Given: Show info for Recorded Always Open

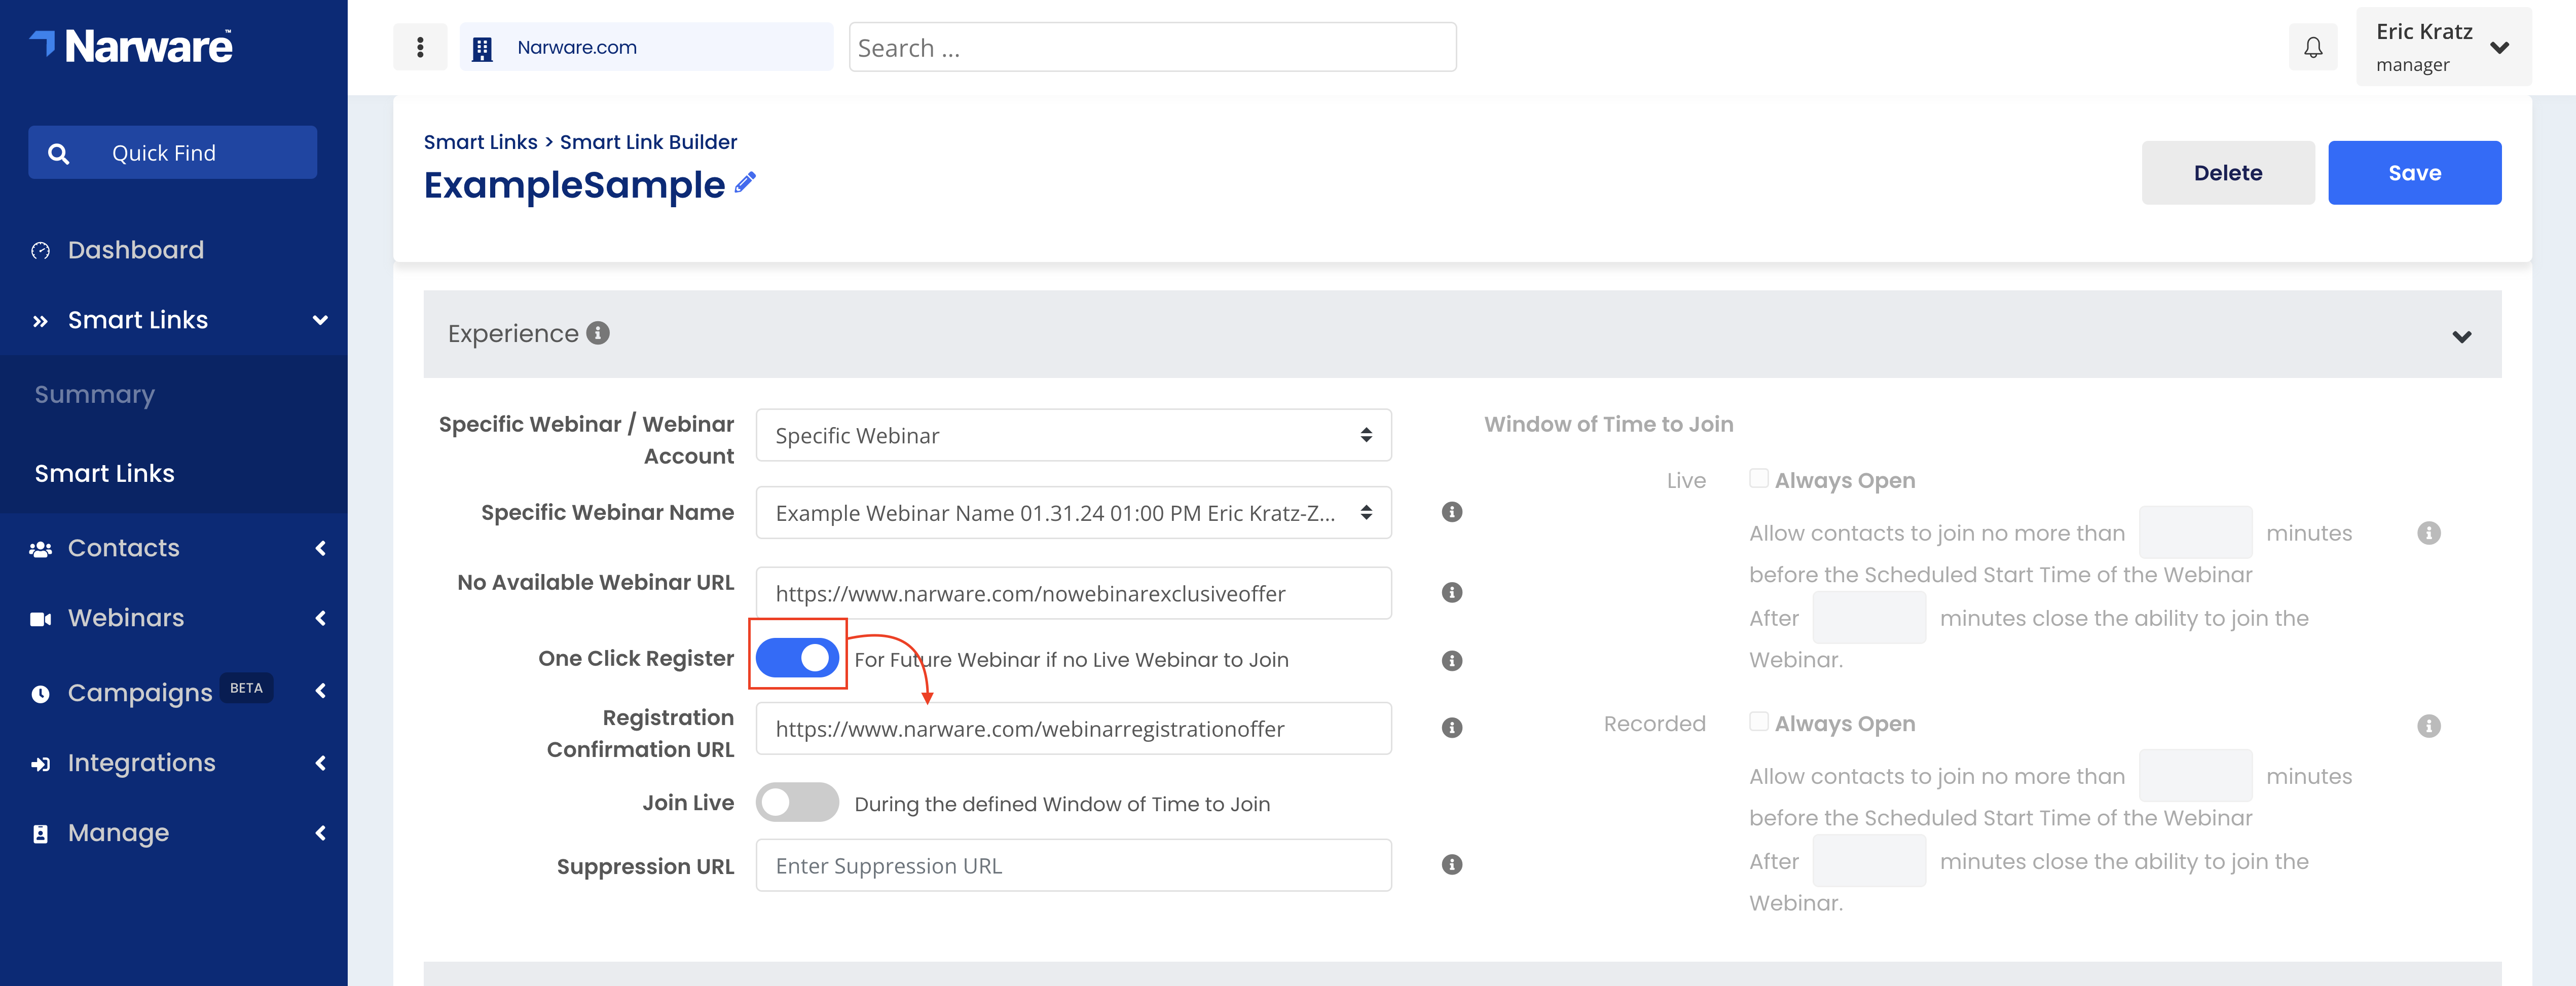Looking at the screenshot, I should pyautogui.click(x=2429, y=725).
